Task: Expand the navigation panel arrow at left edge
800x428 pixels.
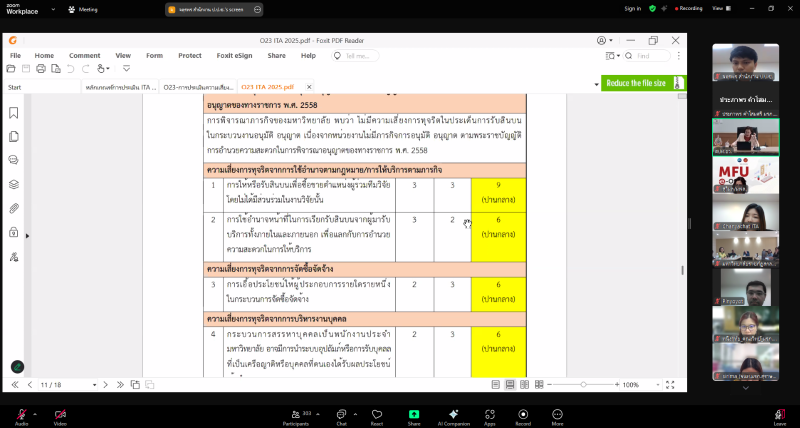Action: [27, 236]
